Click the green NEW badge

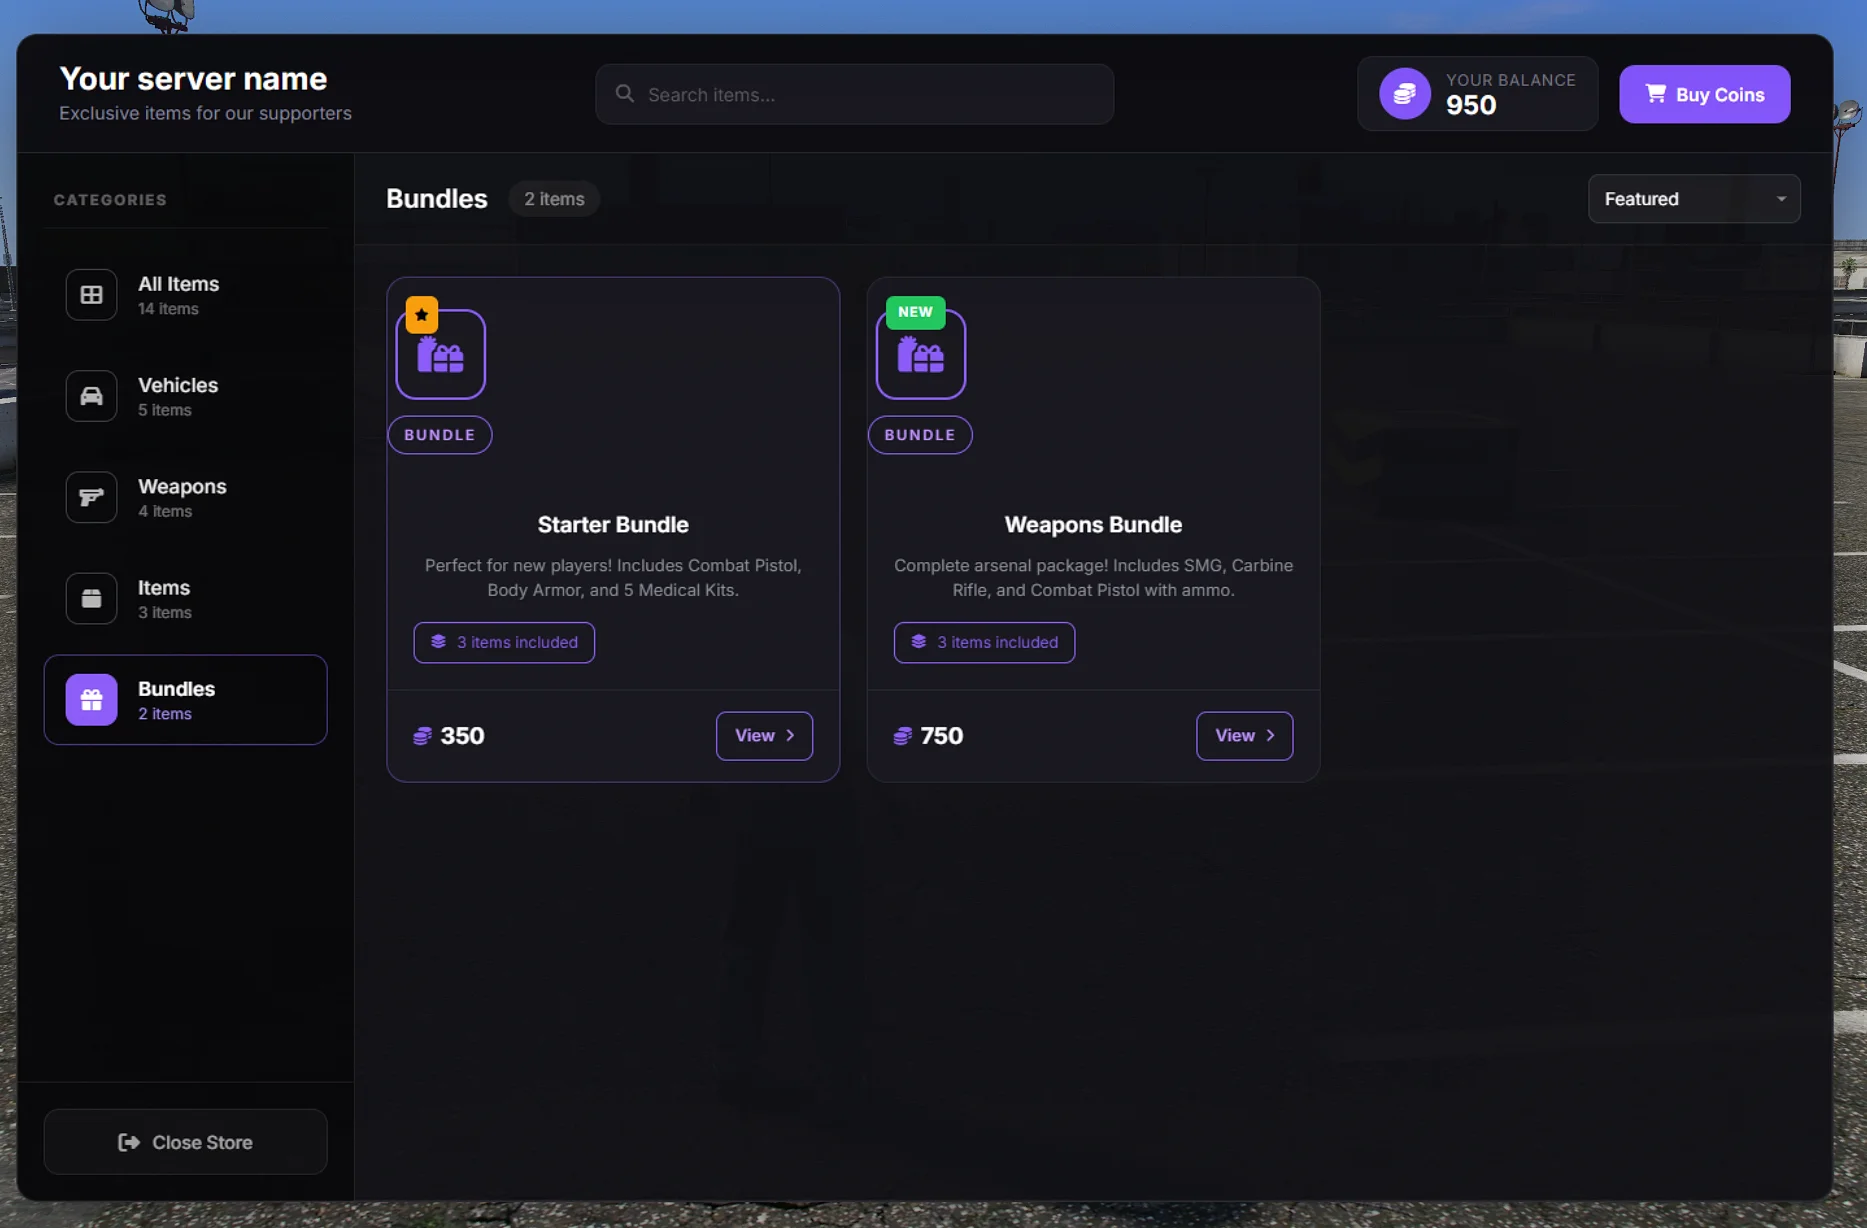click(x=915, y=312)
